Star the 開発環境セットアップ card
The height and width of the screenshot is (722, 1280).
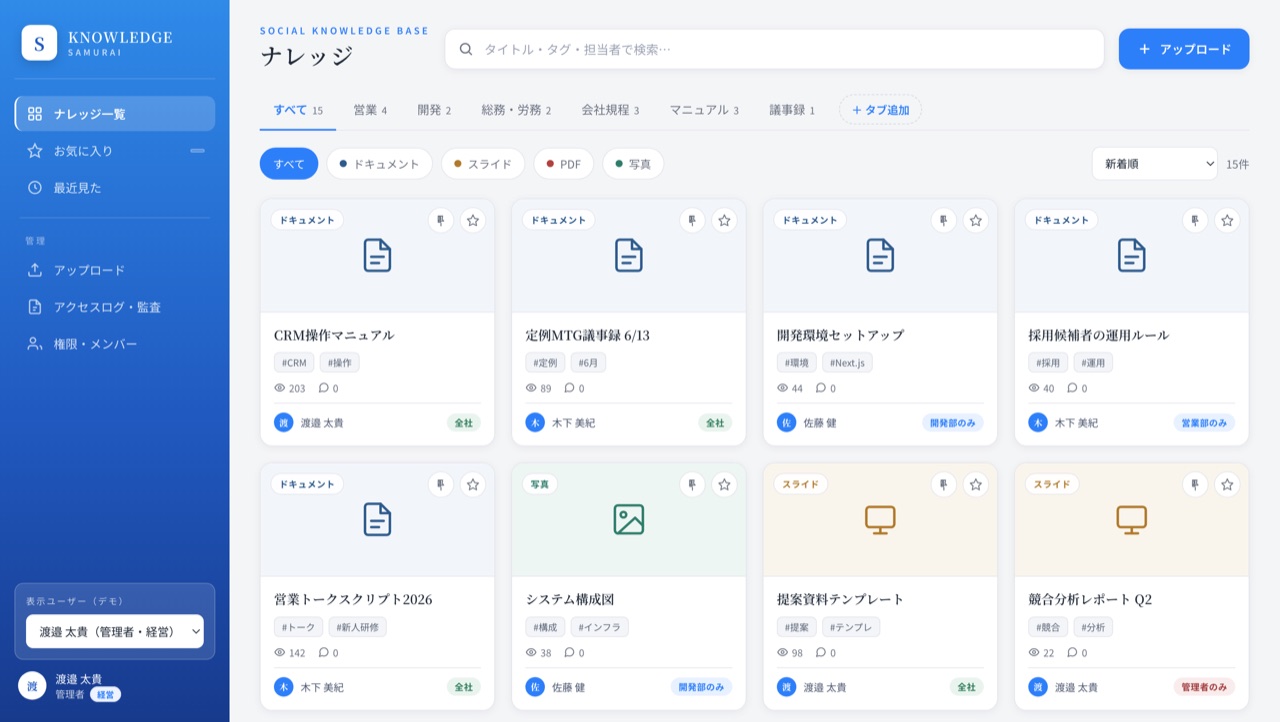click(x=976, y=220)
